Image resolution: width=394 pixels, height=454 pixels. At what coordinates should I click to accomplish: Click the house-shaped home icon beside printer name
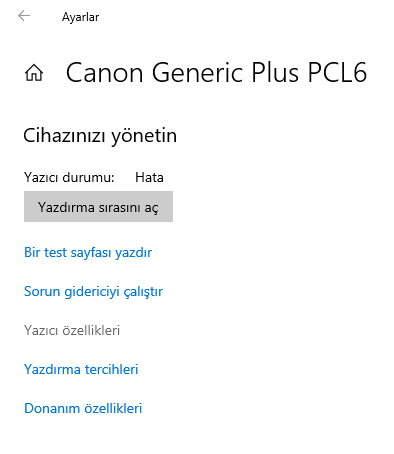(34, 73)
